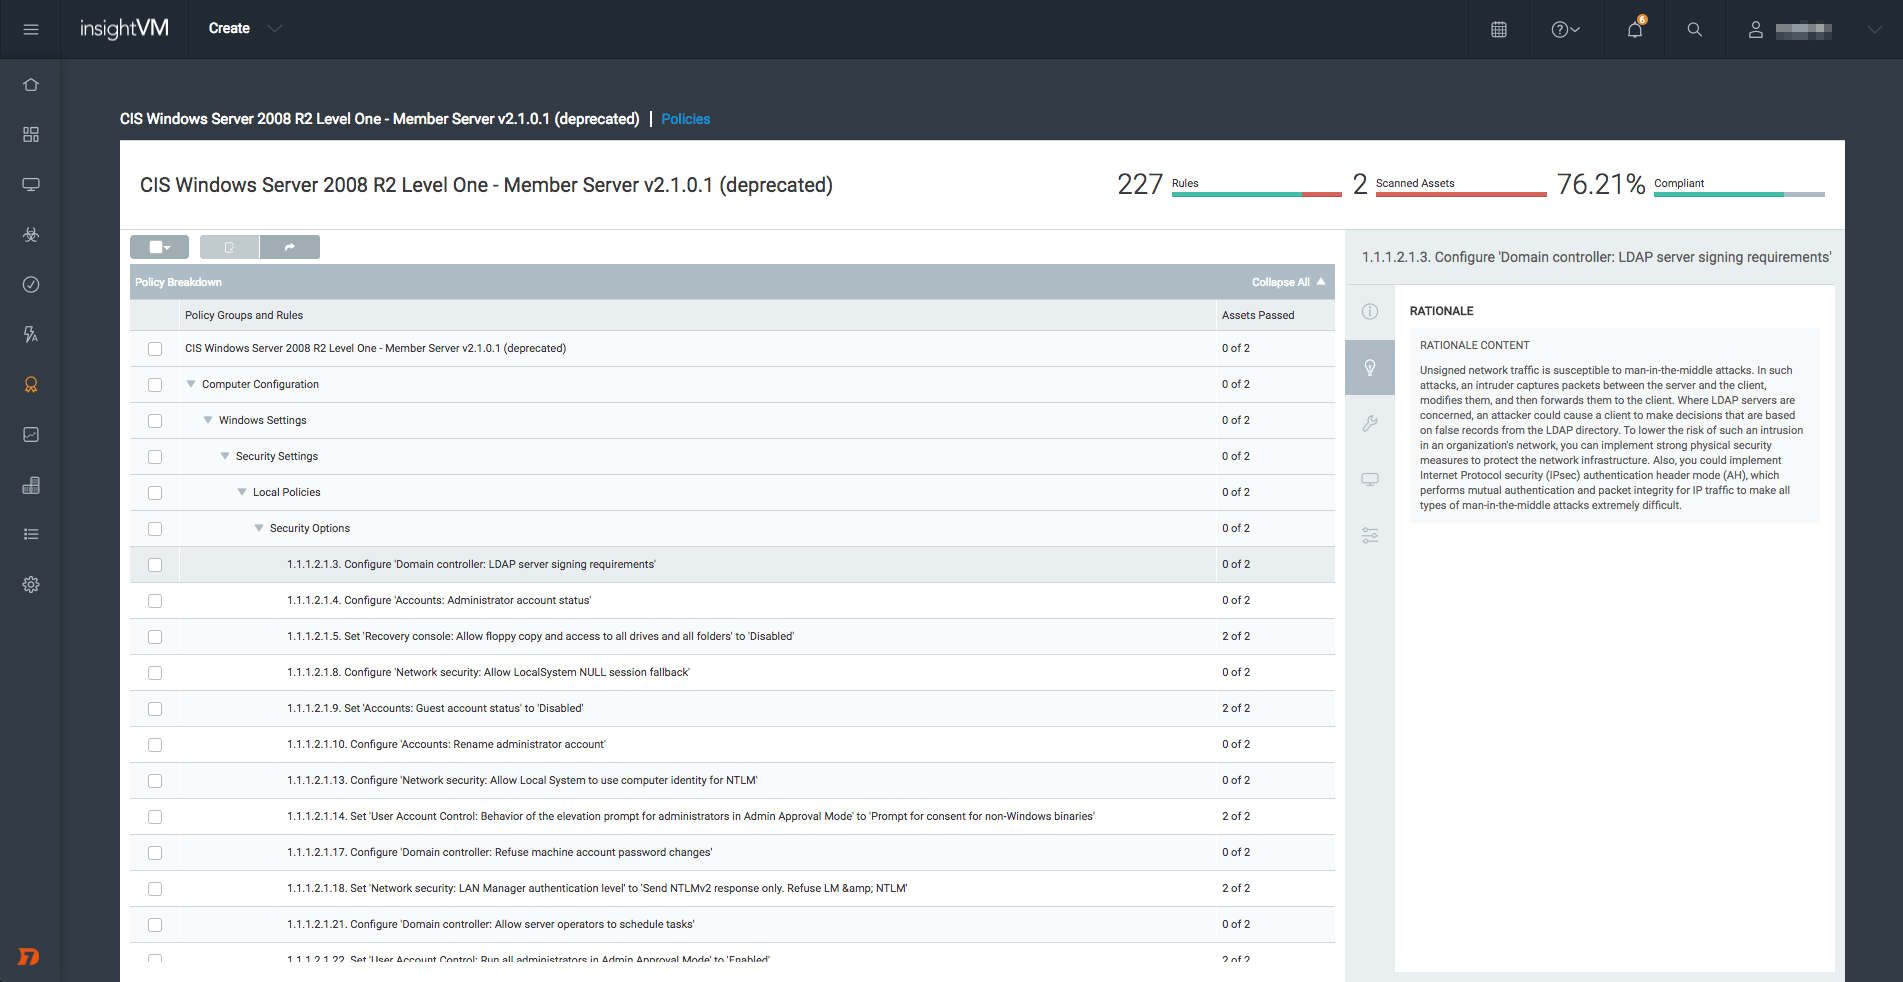Tick checkbox beside Guest account status rule
The height and width of the screenshot is (982, 1903).
tap(155, 709)
